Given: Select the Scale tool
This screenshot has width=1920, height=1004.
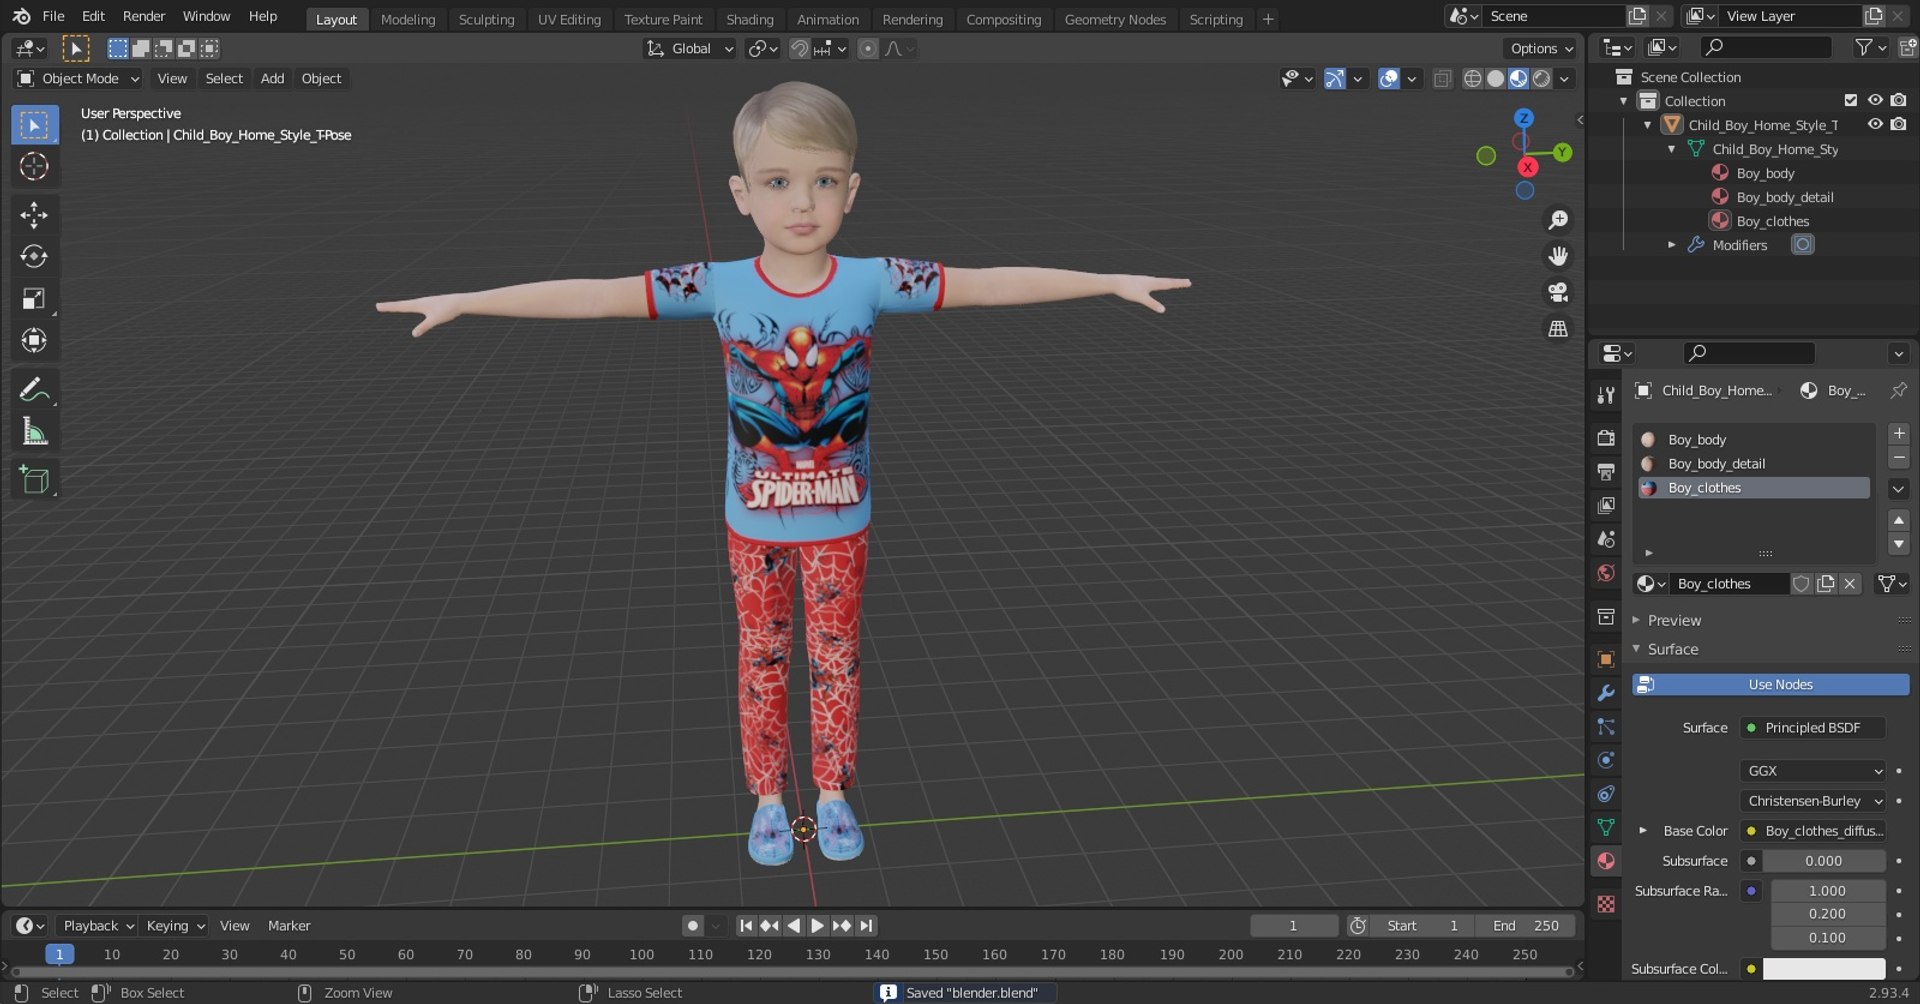Looking at the screenshot, I should 34,299.
